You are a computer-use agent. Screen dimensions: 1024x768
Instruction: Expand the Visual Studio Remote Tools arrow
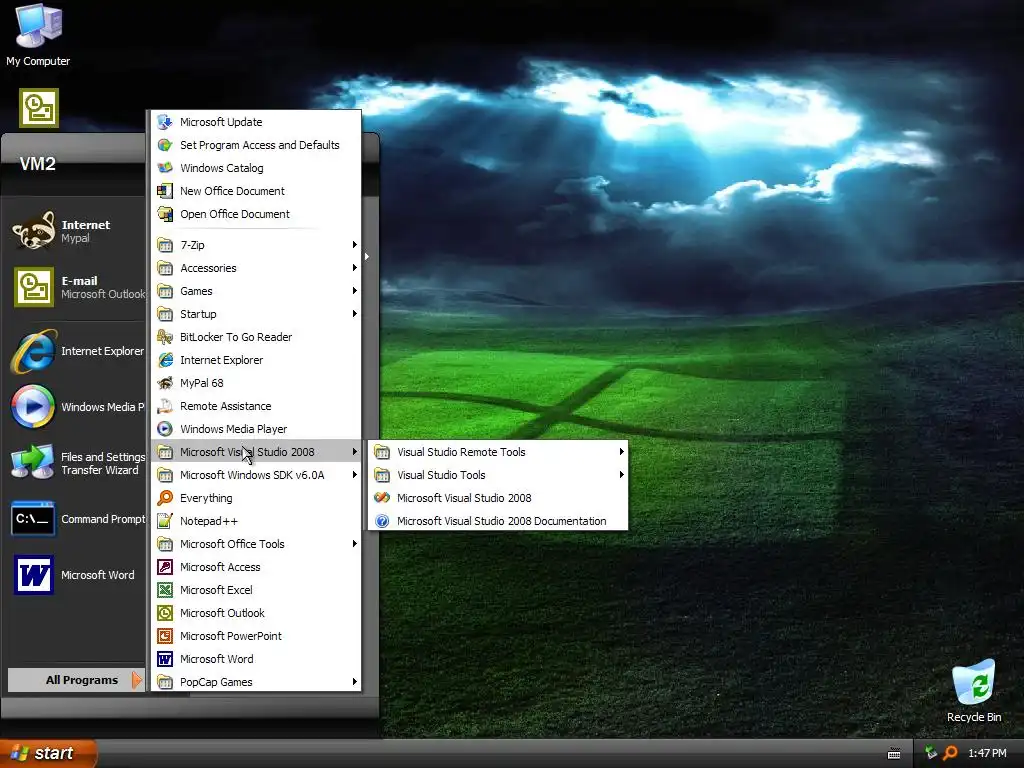click(622, 451)
